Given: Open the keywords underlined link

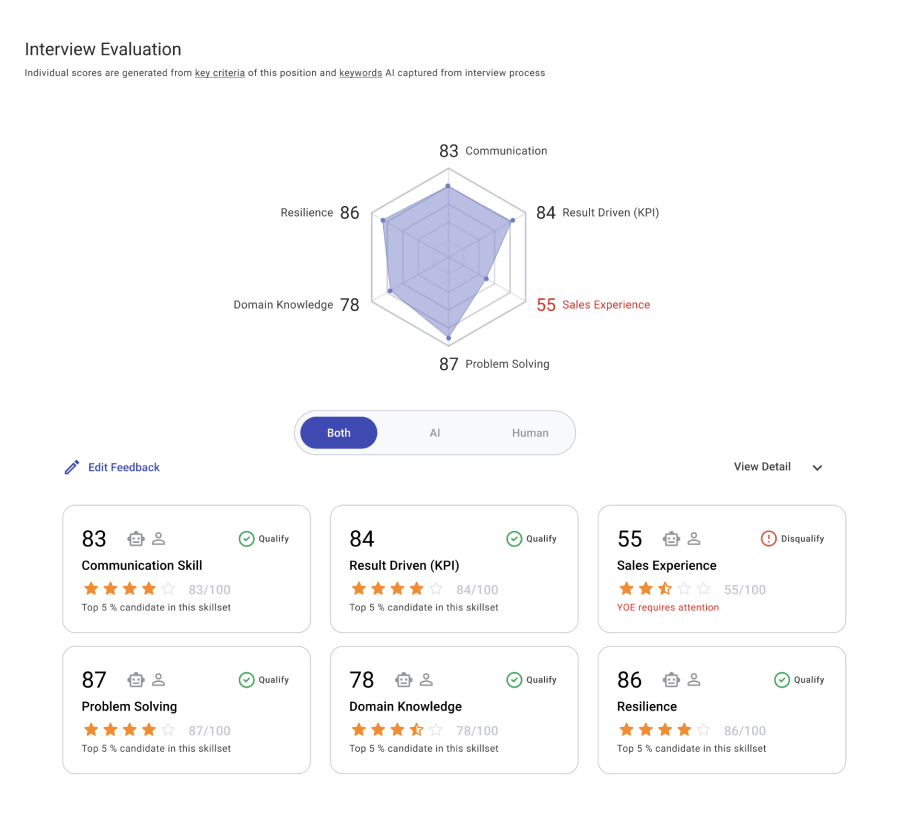Looking at the screenshot, I should click(x=361, y=73).
